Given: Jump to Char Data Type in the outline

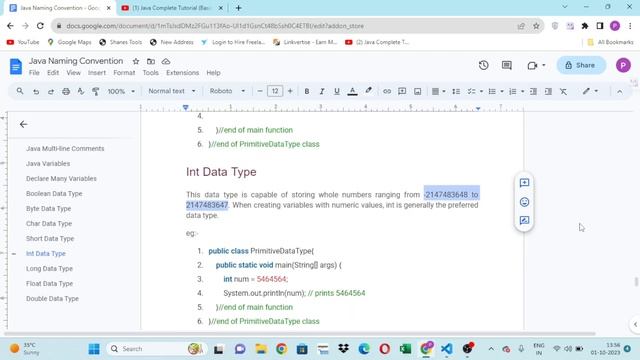Looking at the screenshot, I should [x=49, y=223].
